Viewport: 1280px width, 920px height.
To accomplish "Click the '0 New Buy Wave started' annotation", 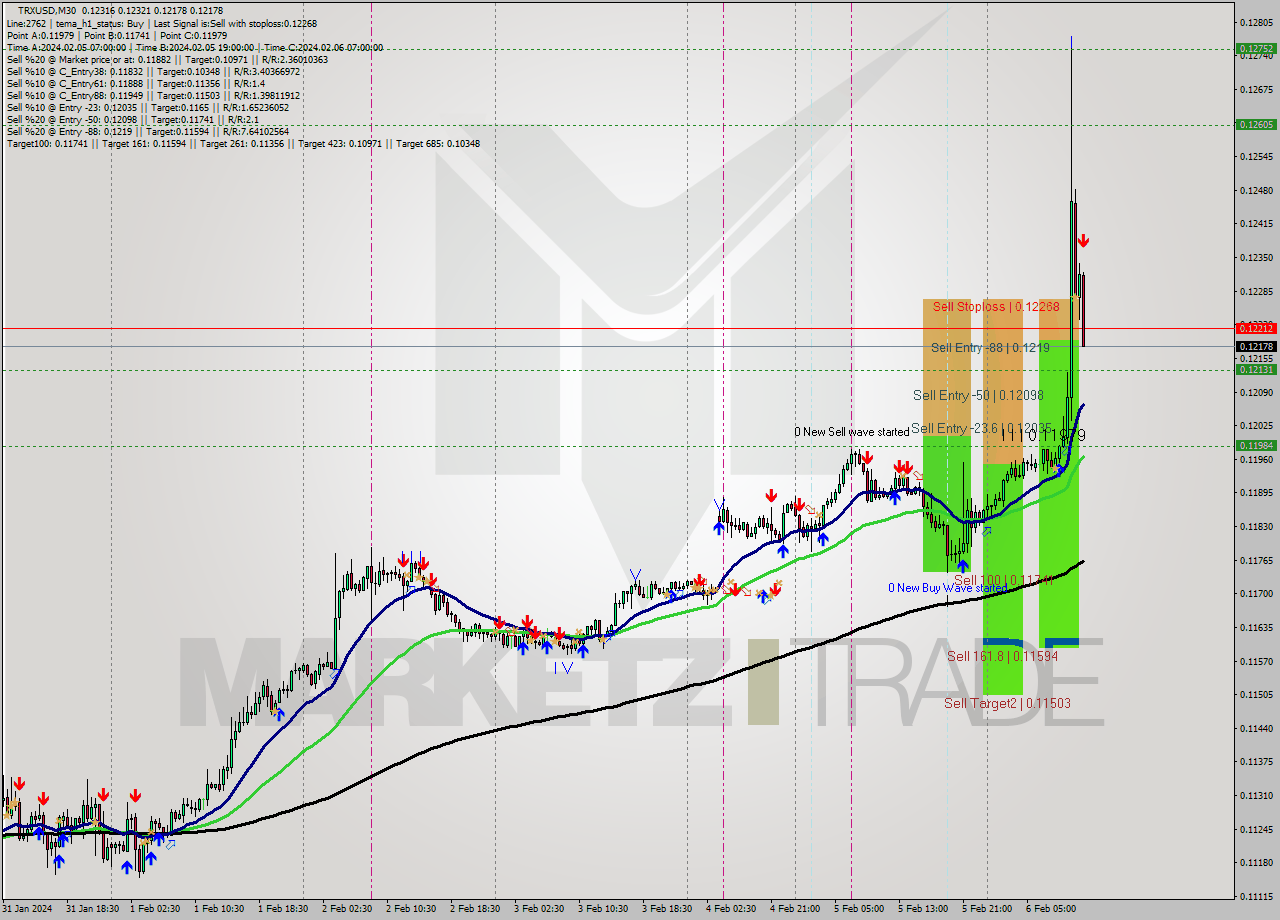I will (947, 588).
